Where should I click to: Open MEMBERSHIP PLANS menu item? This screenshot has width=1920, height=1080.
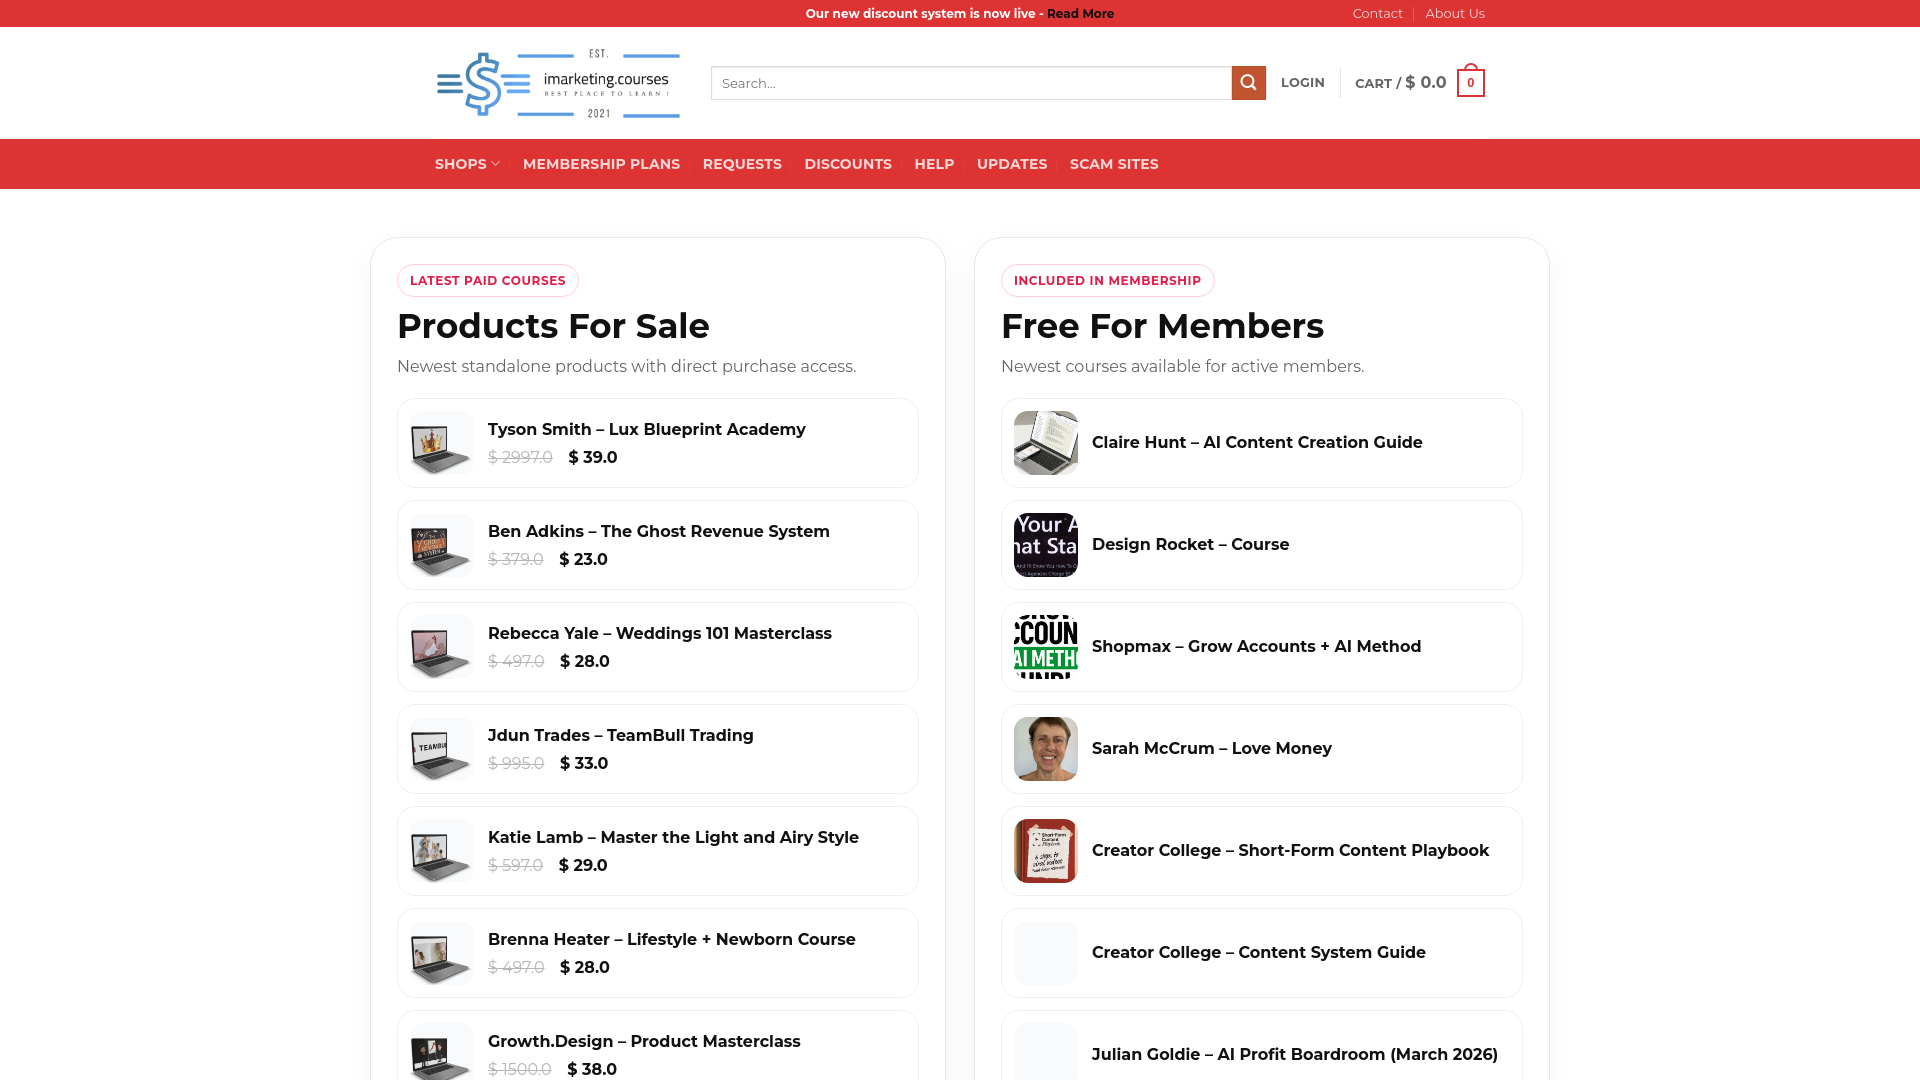click(601, 164)
